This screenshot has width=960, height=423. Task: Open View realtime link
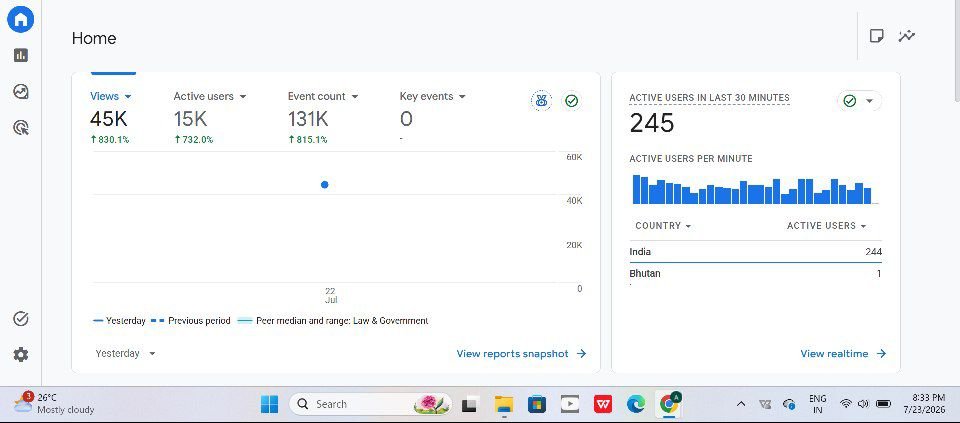tap(843, 354)
